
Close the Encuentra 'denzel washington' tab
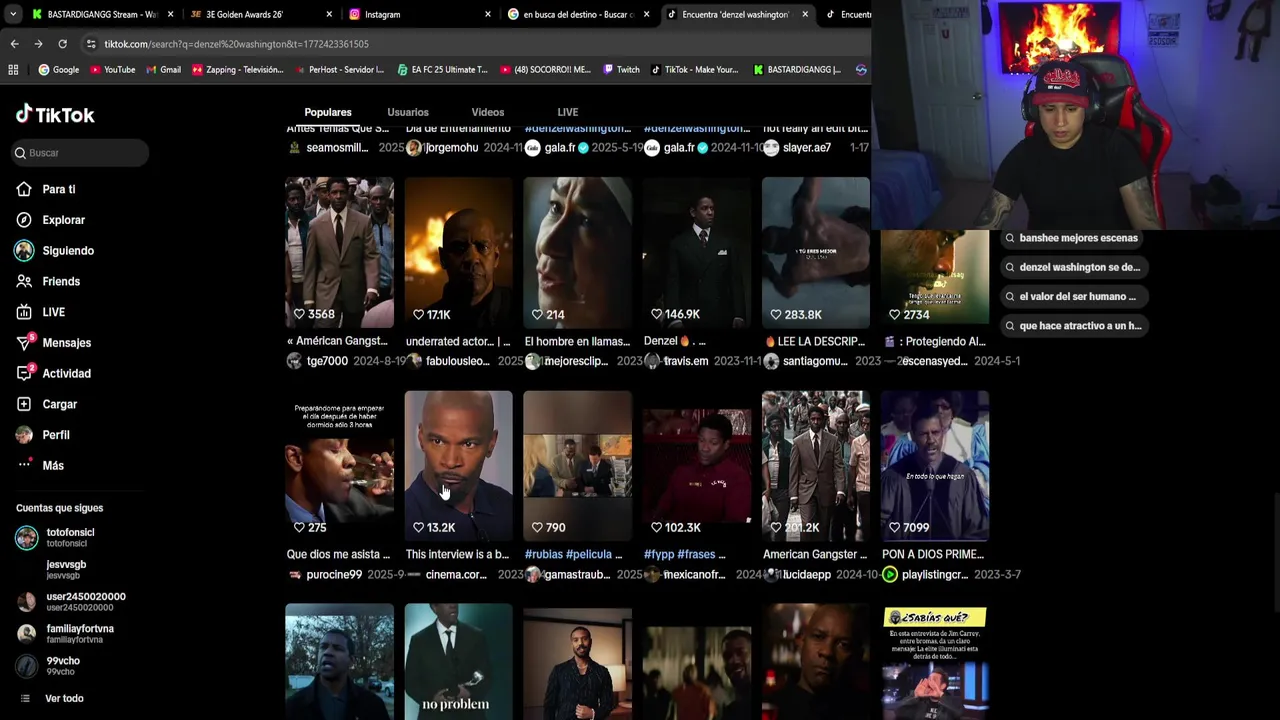[805, 14]
